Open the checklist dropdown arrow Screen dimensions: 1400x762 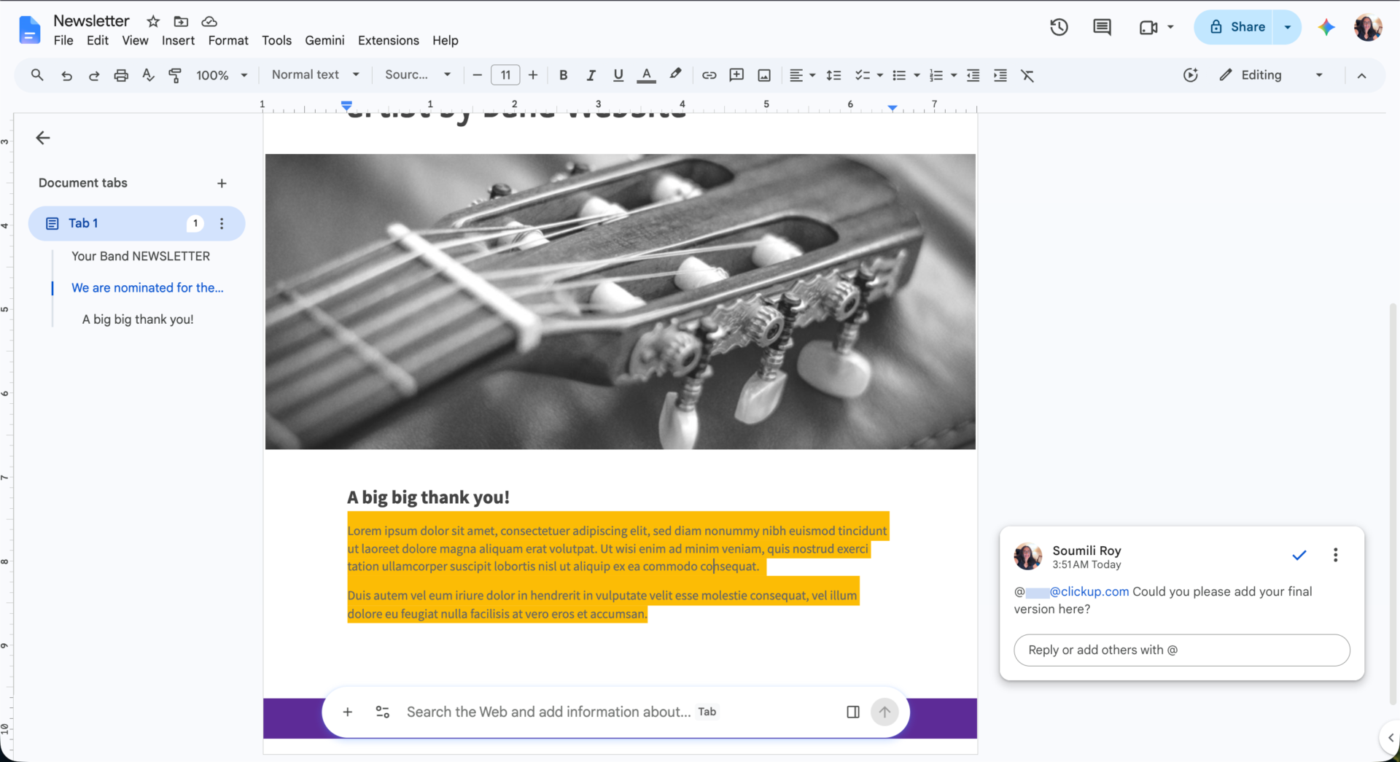click(x=880, y=75)
